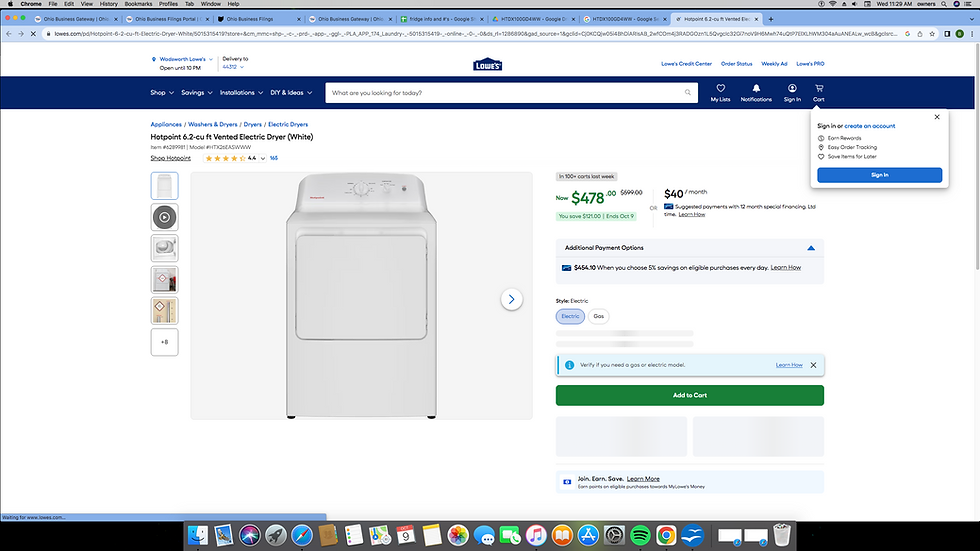
Task: Open Trash in the Dock
Action: point(781,535)
